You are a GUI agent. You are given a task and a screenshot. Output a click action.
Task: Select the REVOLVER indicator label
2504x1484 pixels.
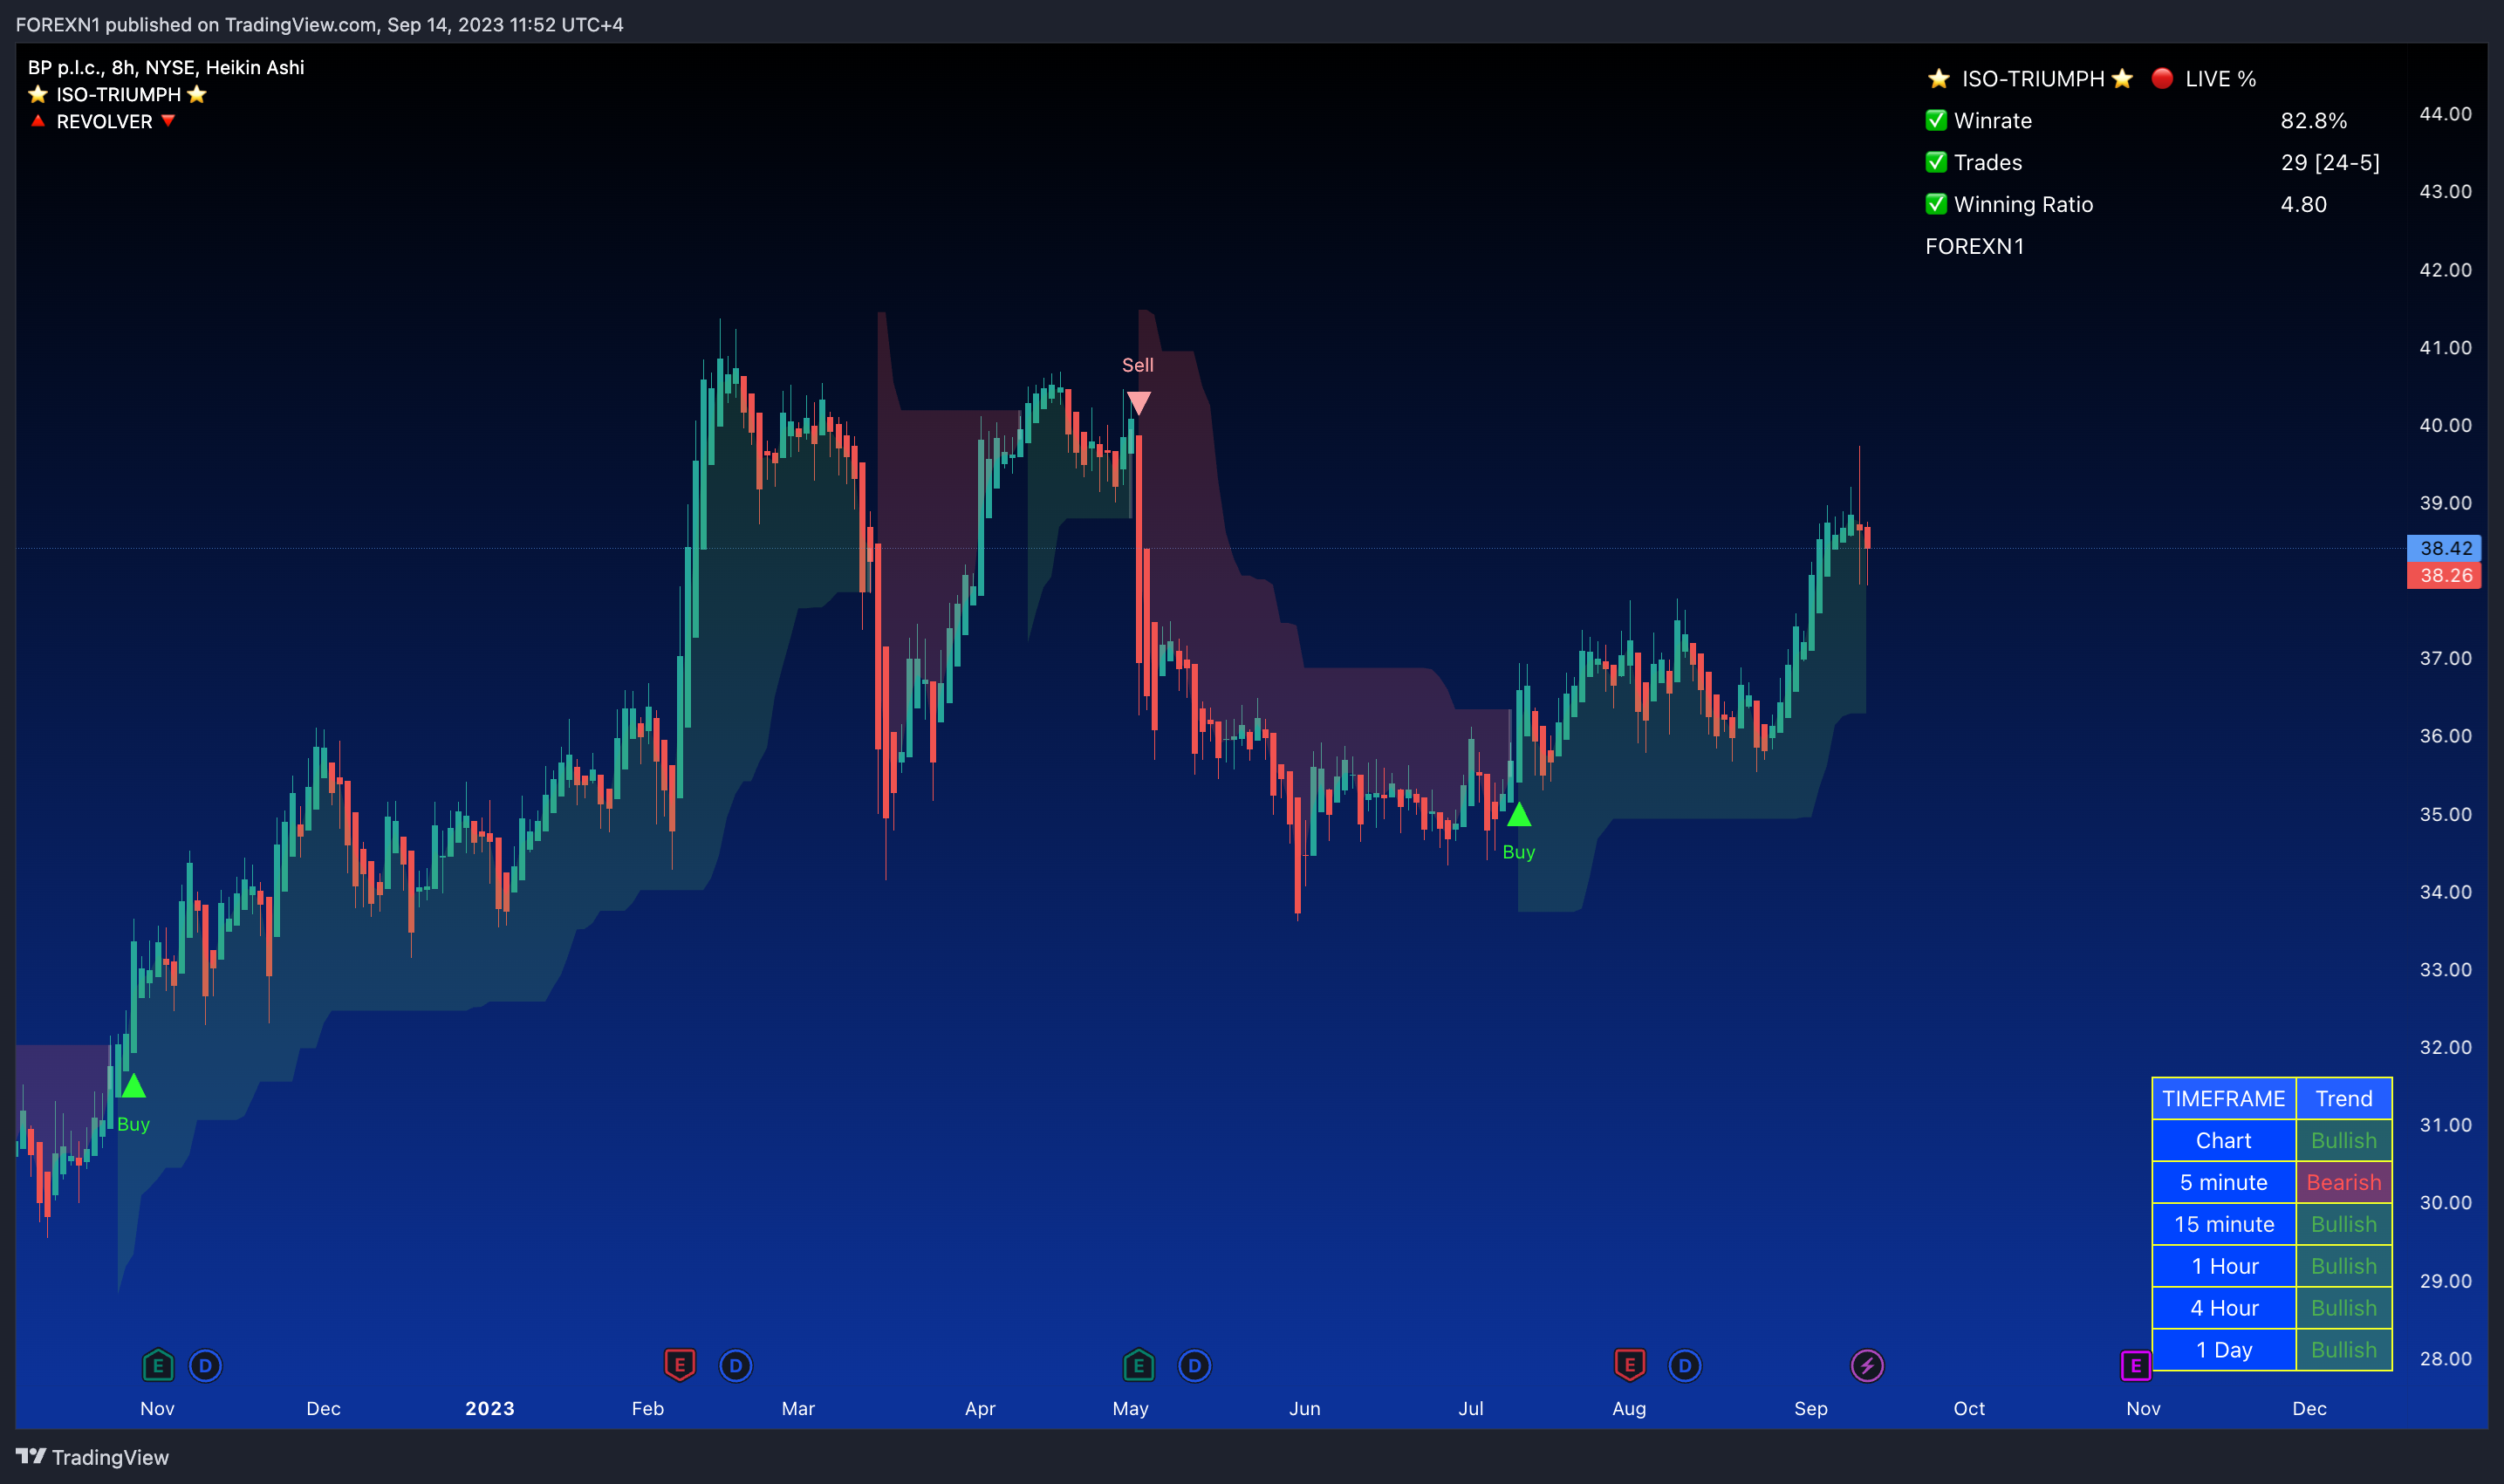pos(104,121)
